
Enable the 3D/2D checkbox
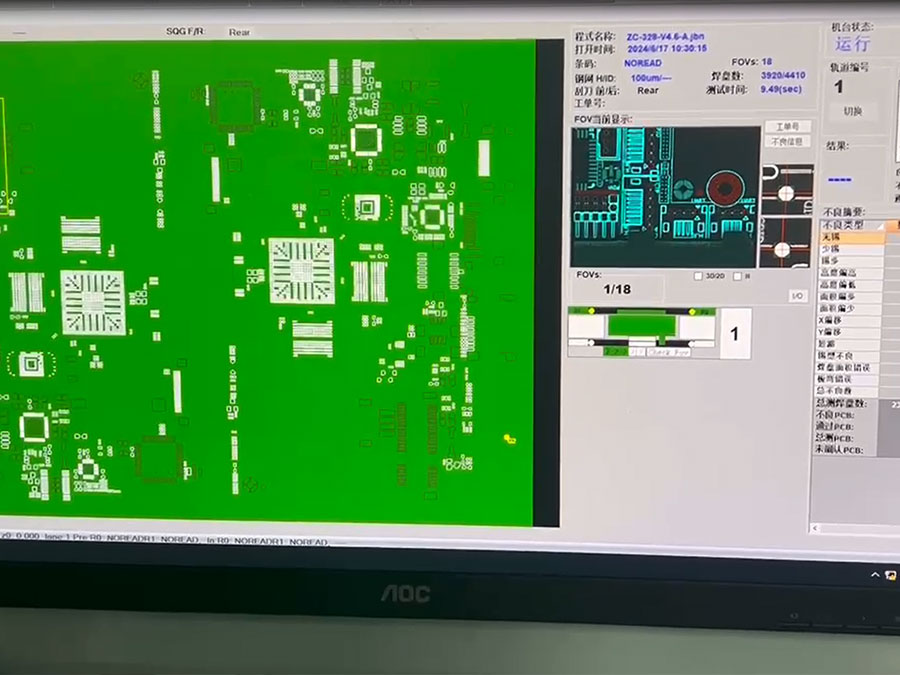(x=698, y=276)
